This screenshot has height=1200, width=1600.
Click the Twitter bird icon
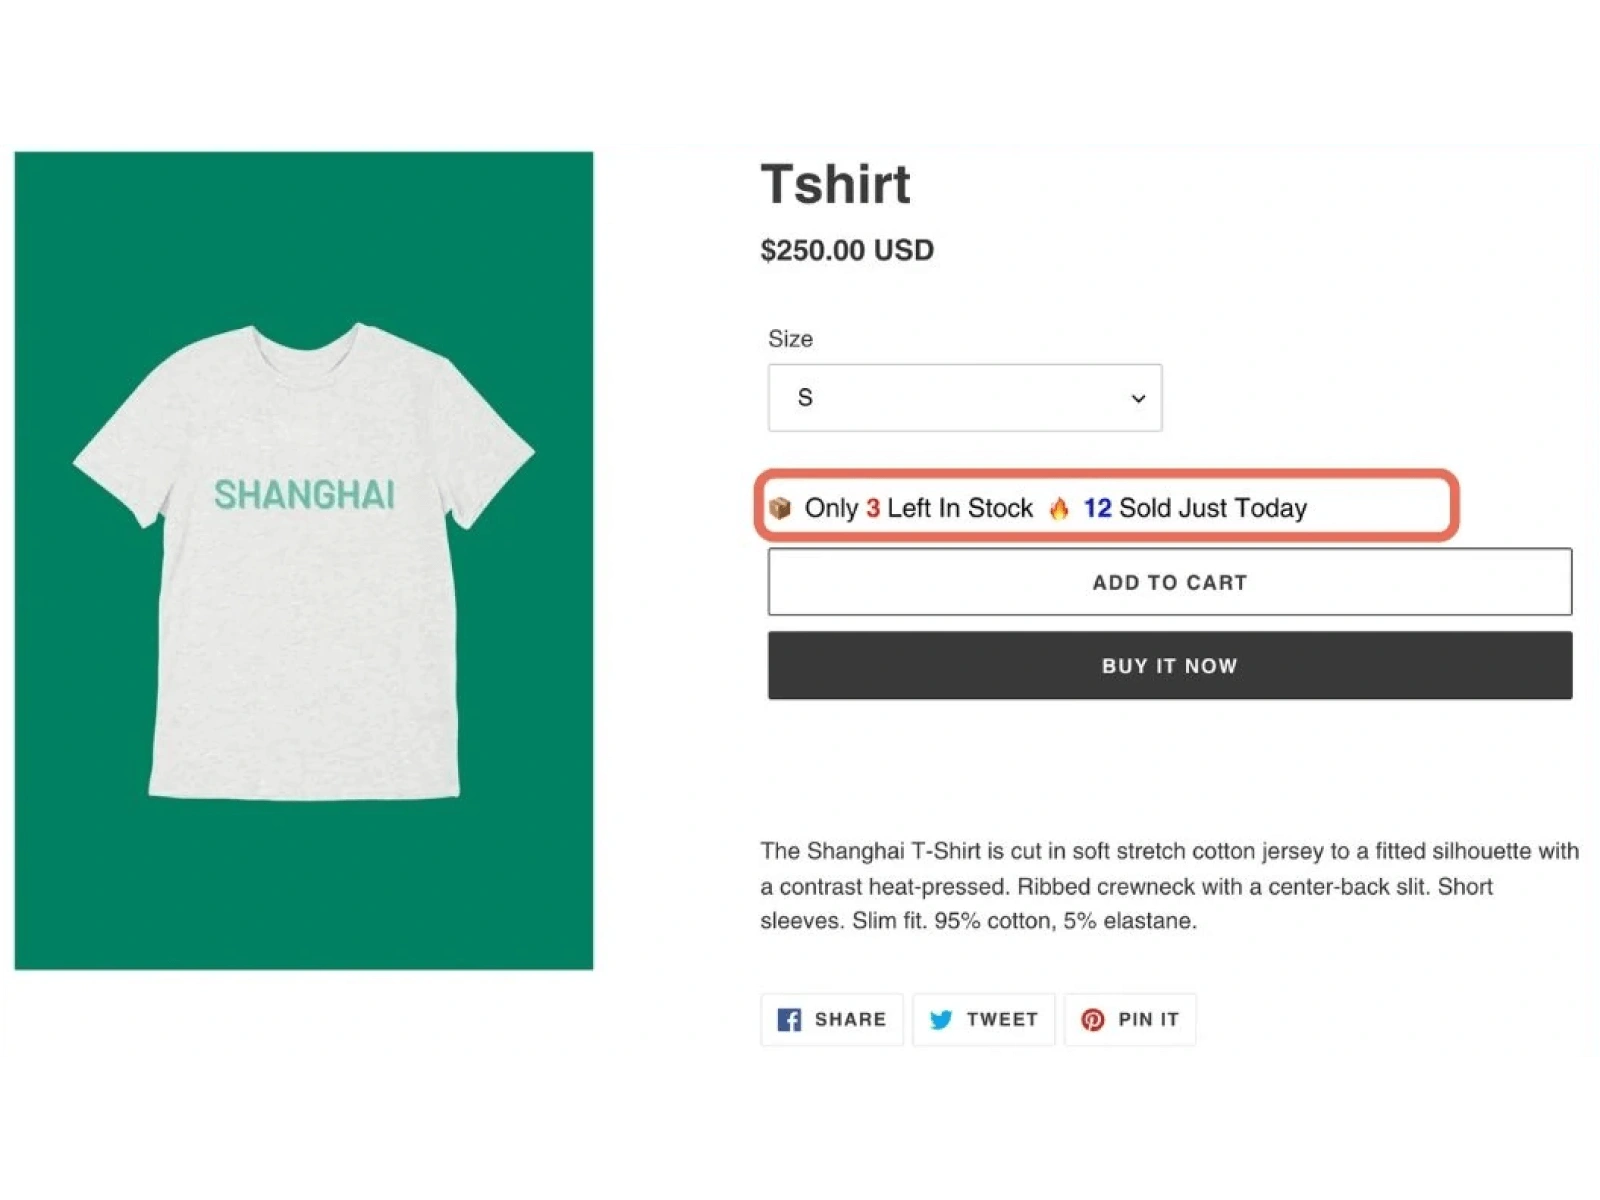coord(941,1020)
